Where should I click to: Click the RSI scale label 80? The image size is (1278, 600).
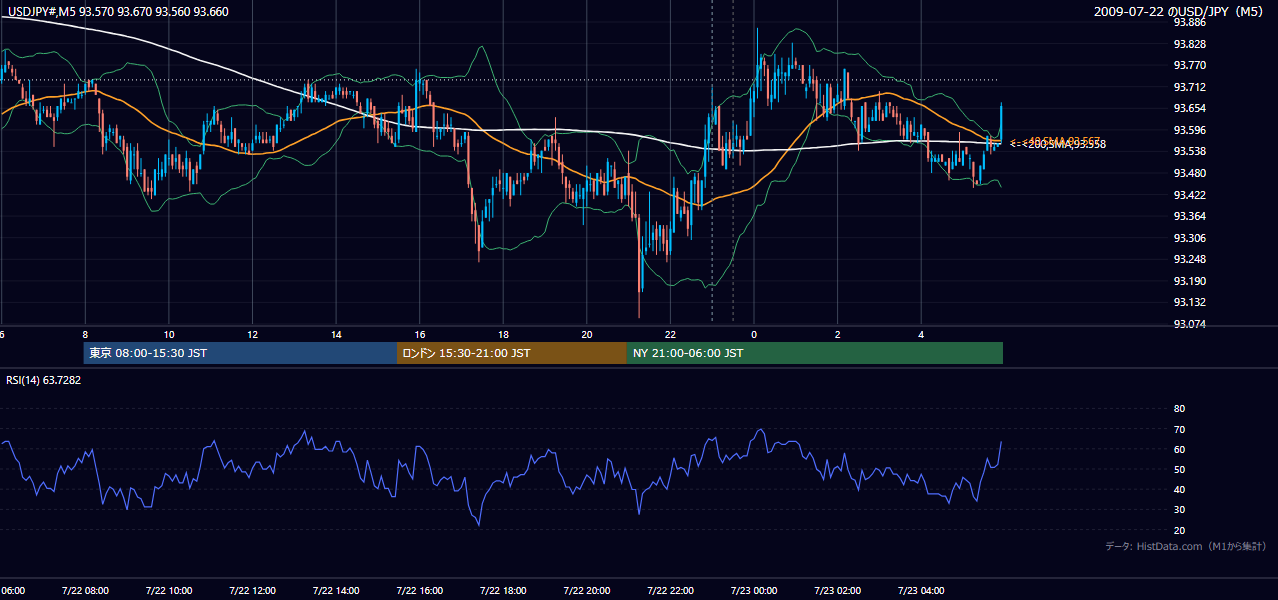click(x=1179, y=409)
